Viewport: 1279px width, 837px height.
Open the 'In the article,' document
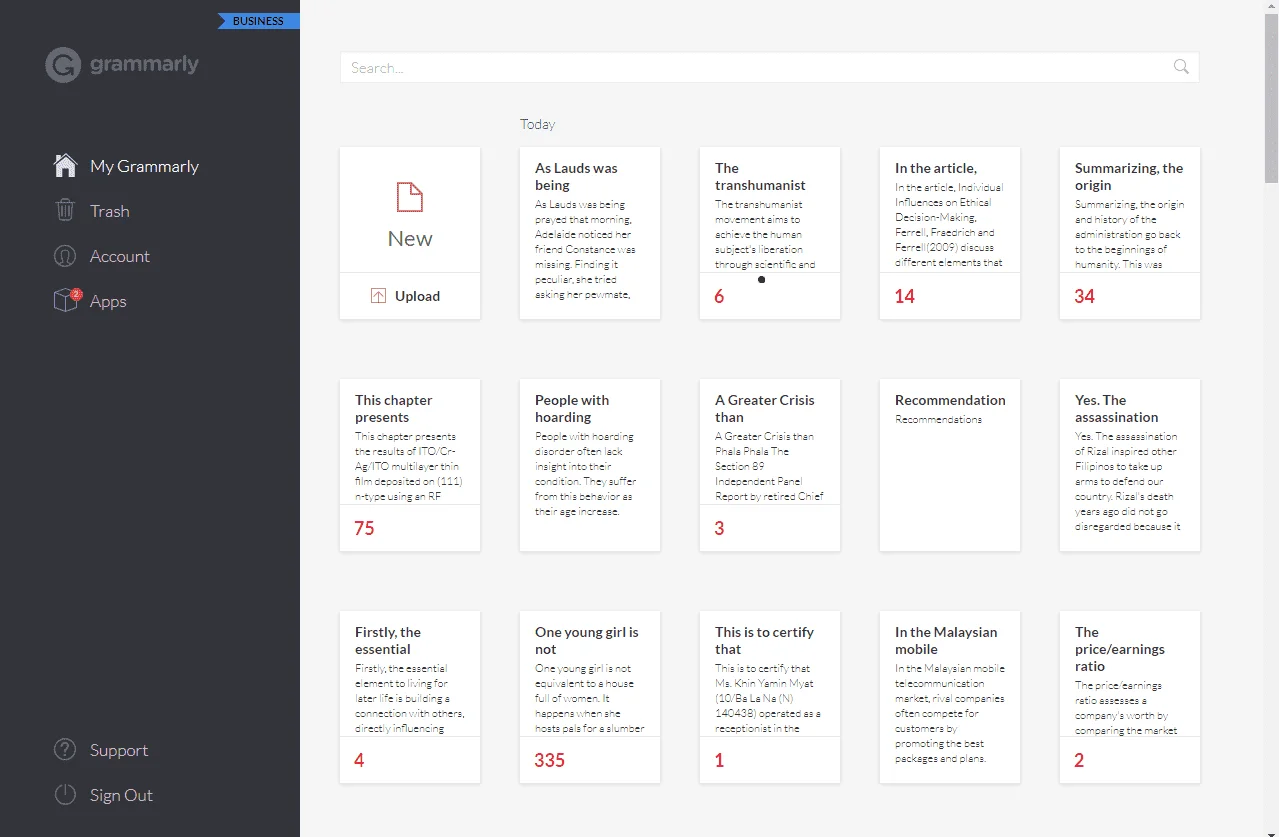[x=950, y=233]
